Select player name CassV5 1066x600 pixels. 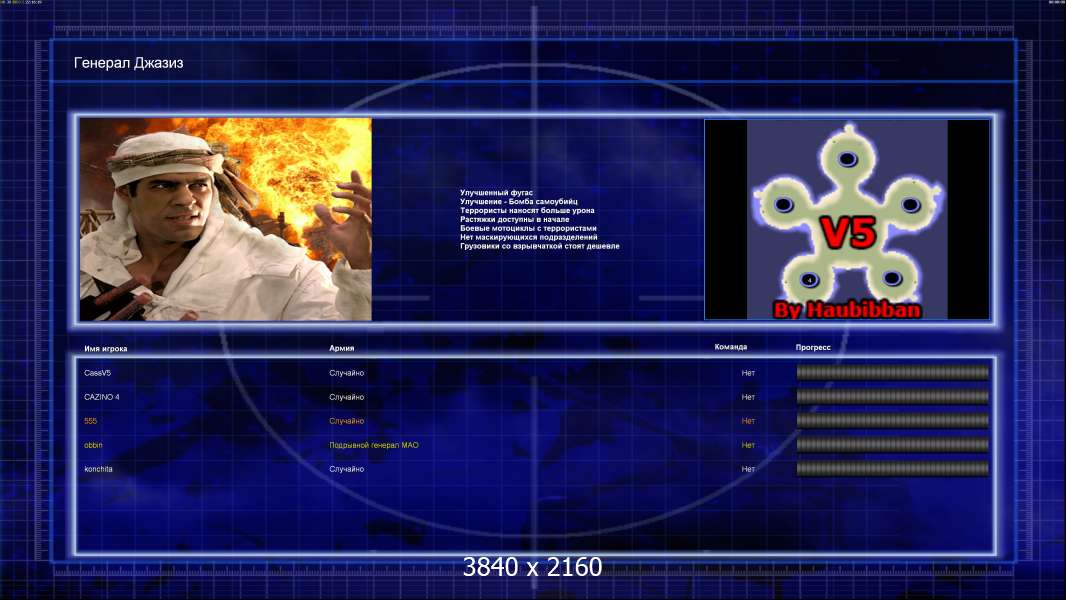pos(97,373)
